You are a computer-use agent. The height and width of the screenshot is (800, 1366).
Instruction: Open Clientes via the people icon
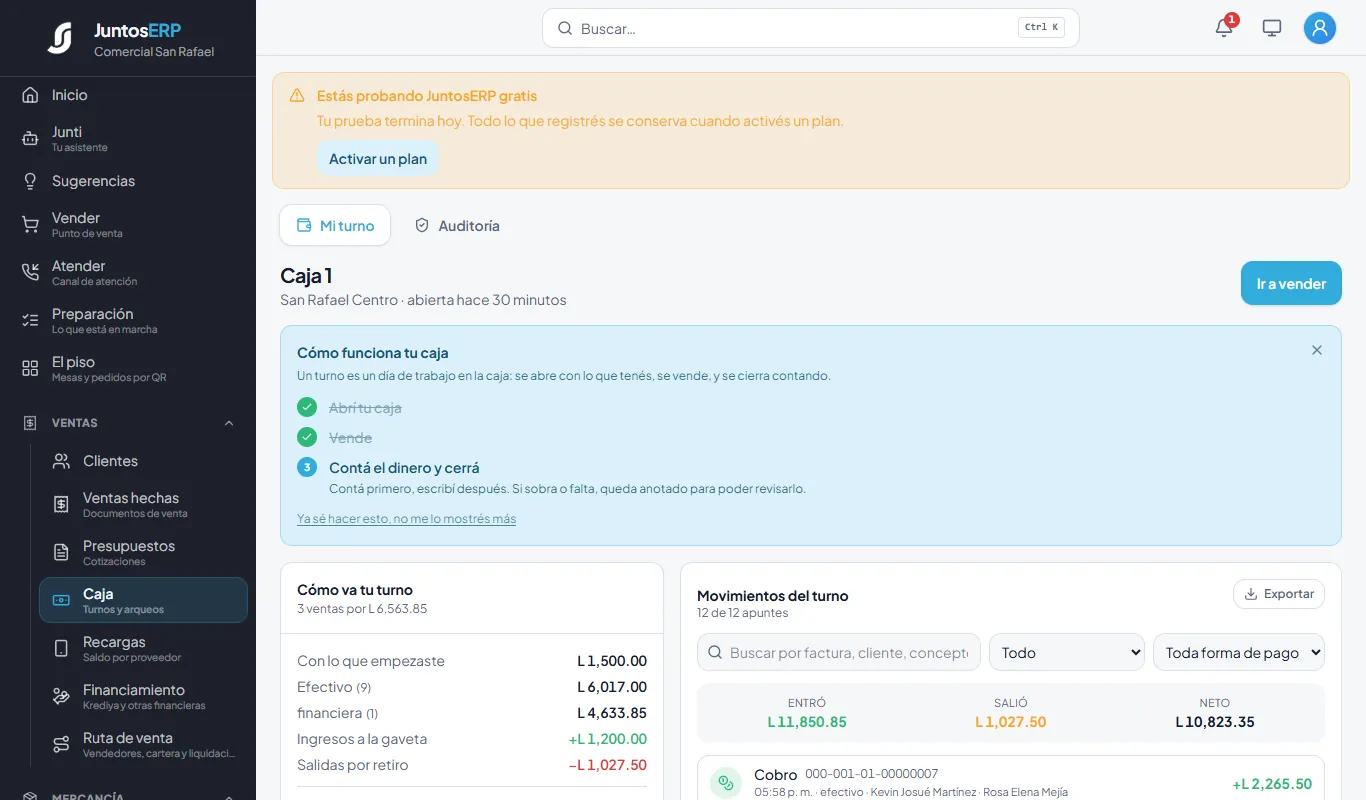tap(61, 461)
